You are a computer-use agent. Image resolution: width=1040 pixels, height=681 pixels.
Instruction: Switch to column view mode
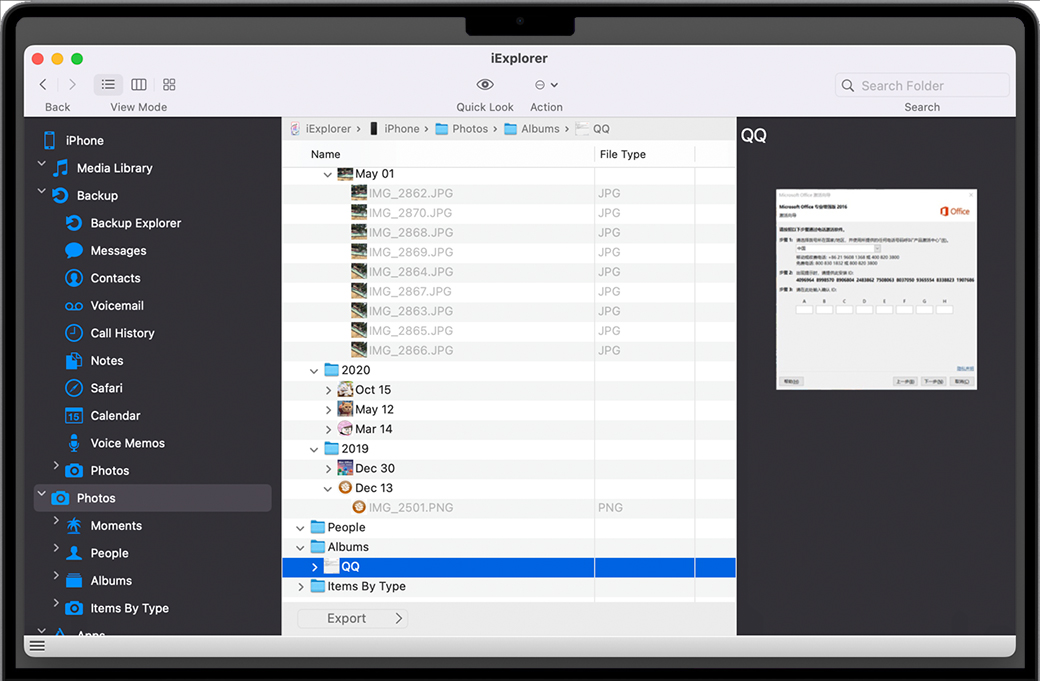tap(139, 85)
